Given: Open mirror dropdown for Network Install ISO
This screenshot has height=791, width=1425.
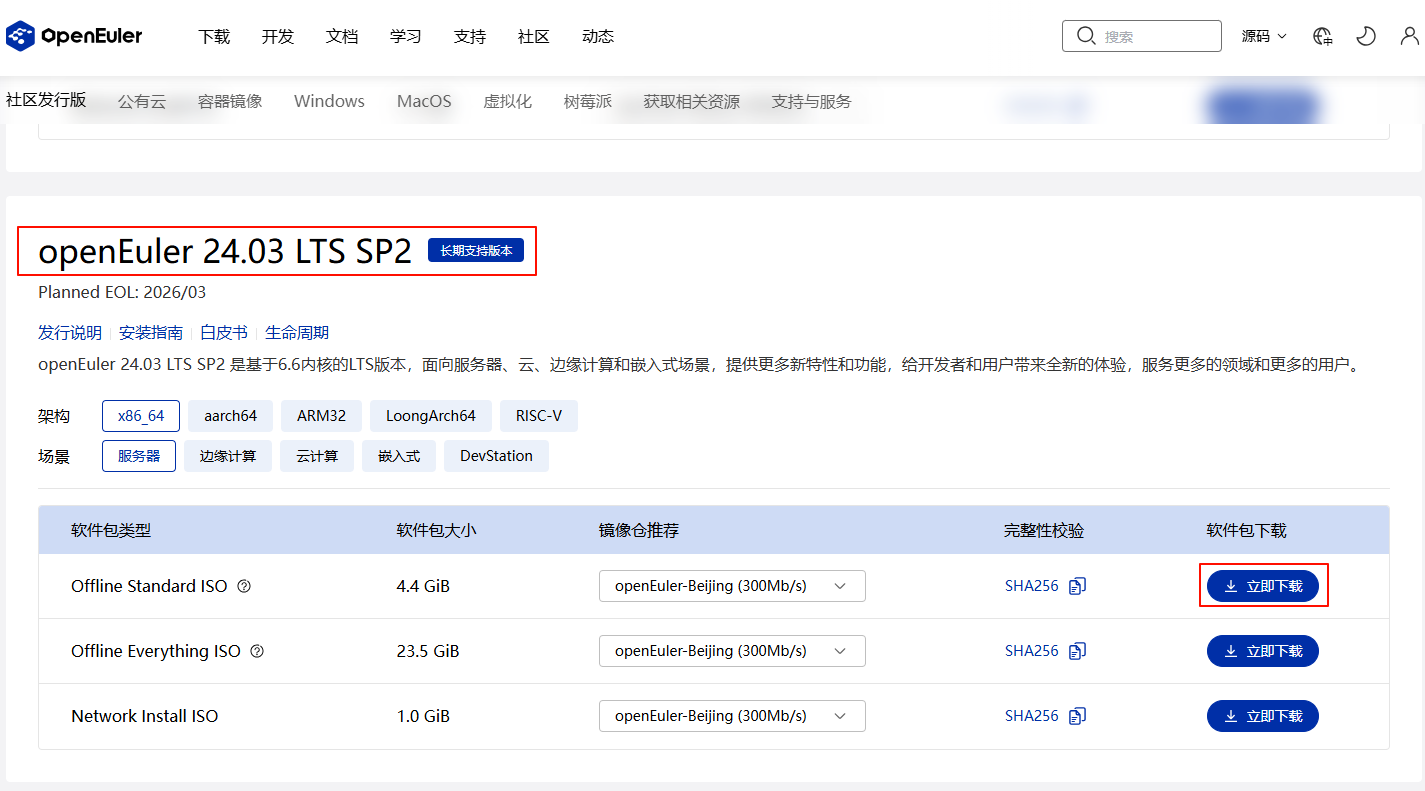Looking at the screenshot, I should [x=732, y=716].
